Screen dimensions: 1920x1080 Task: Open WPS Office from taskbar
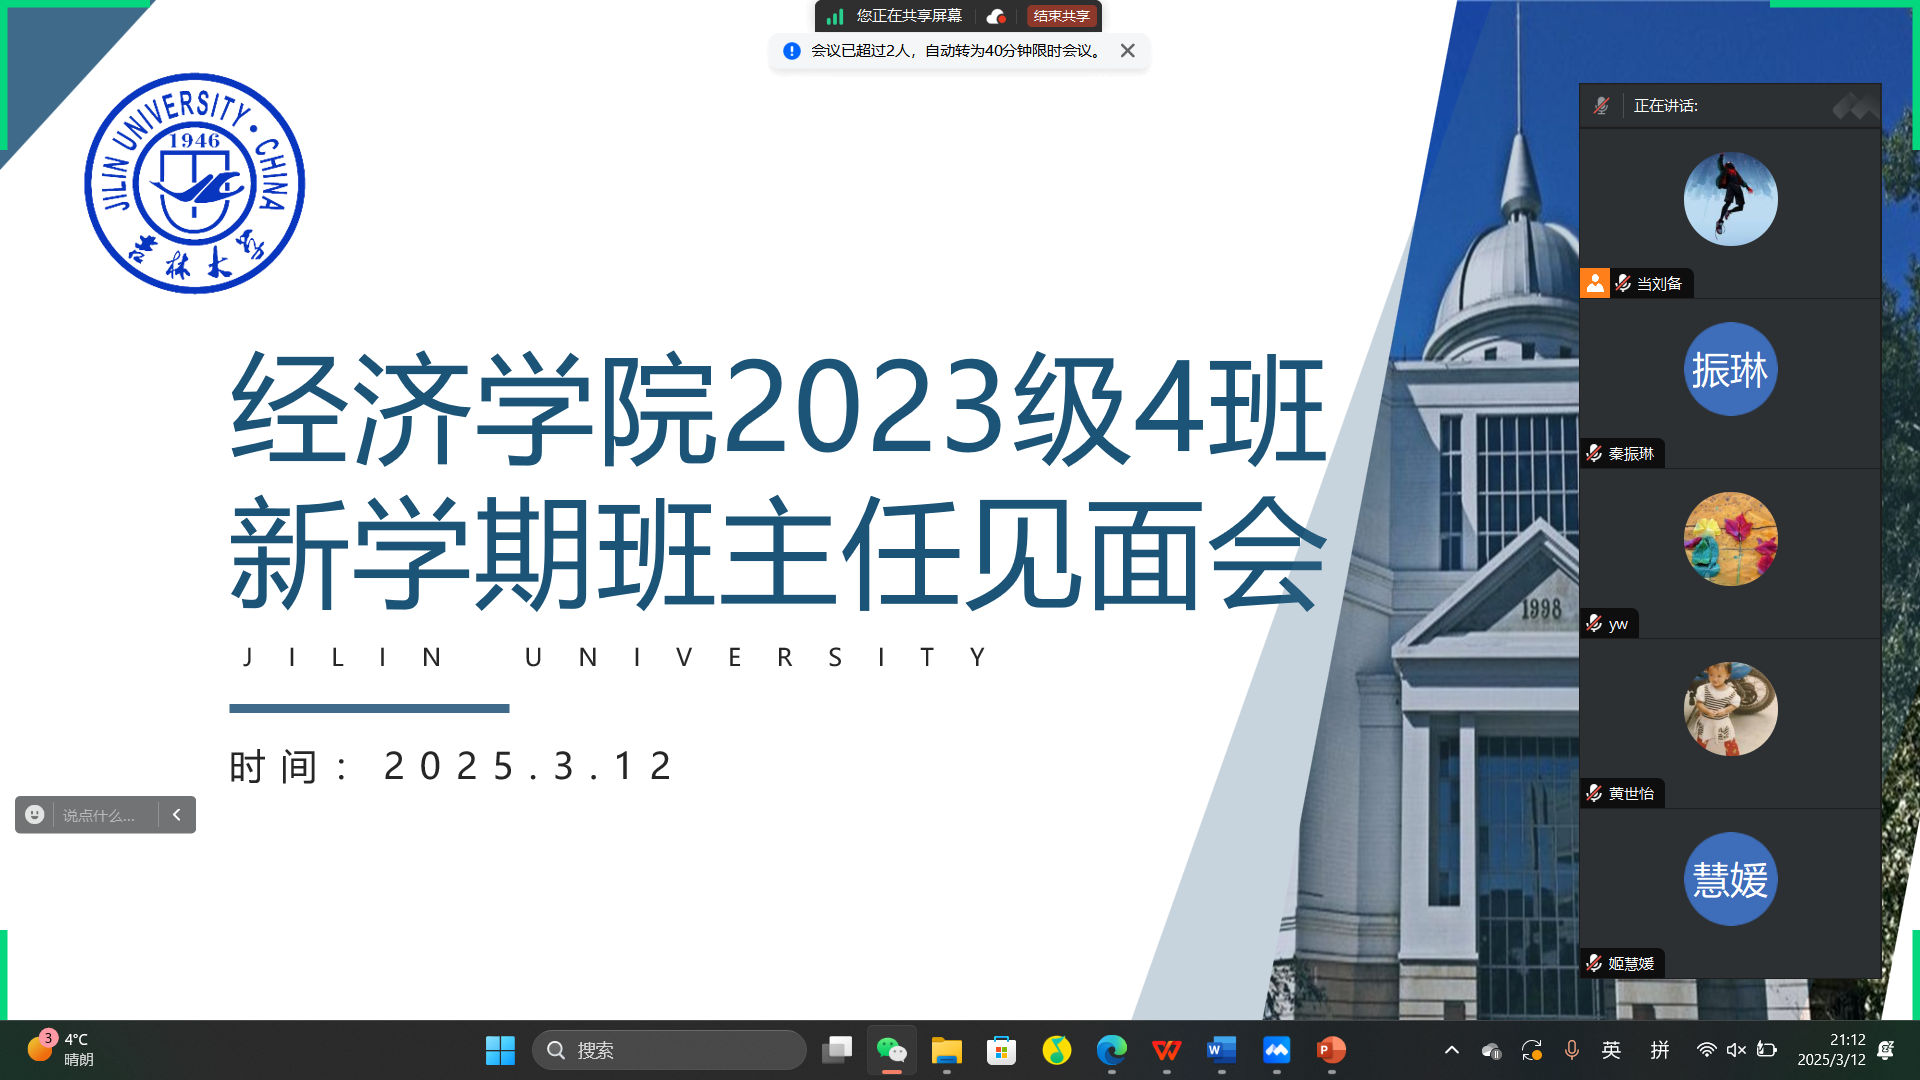1166,1050
